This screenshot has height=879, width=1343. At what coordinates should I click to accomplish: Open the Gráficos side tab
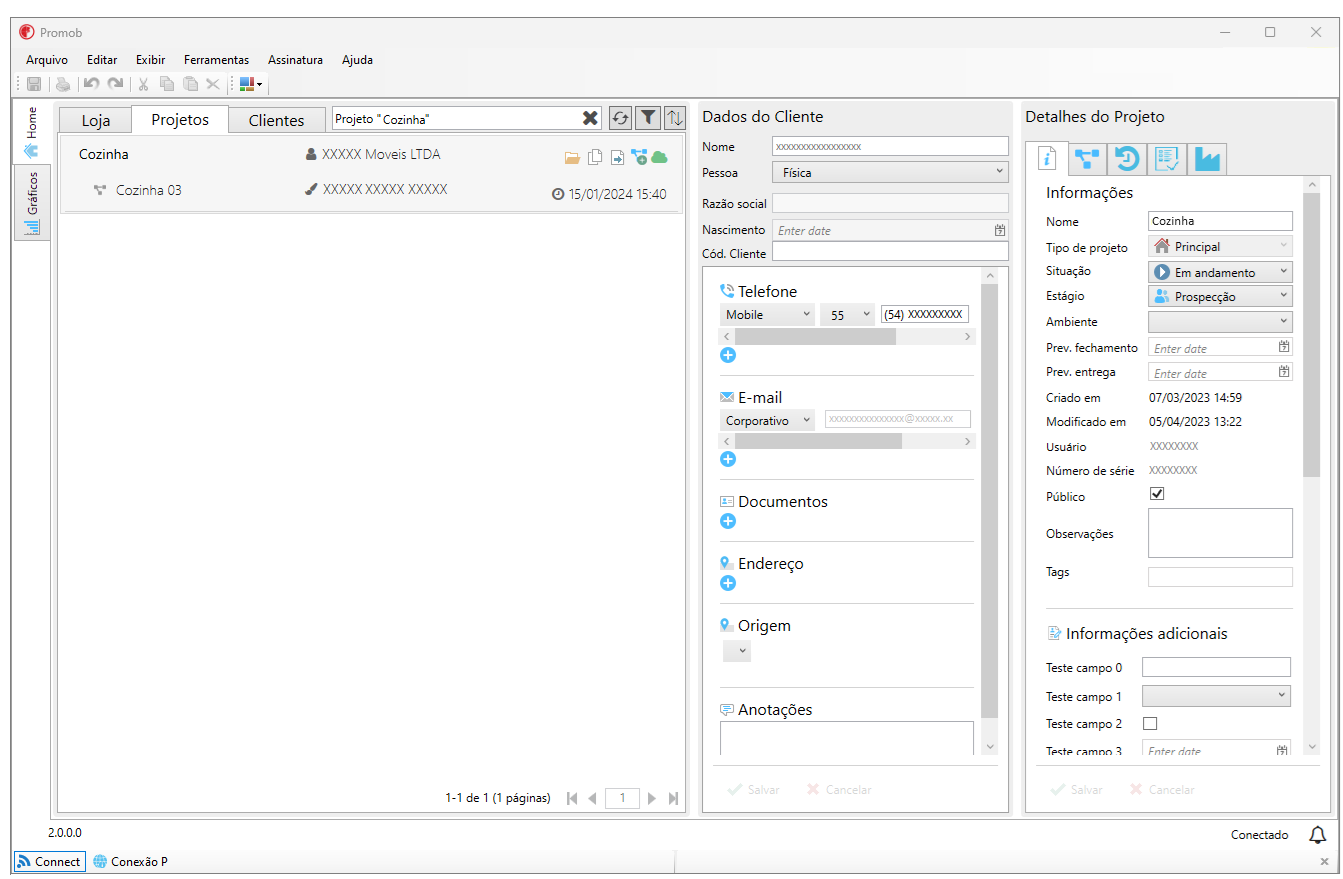coord(32,203)
